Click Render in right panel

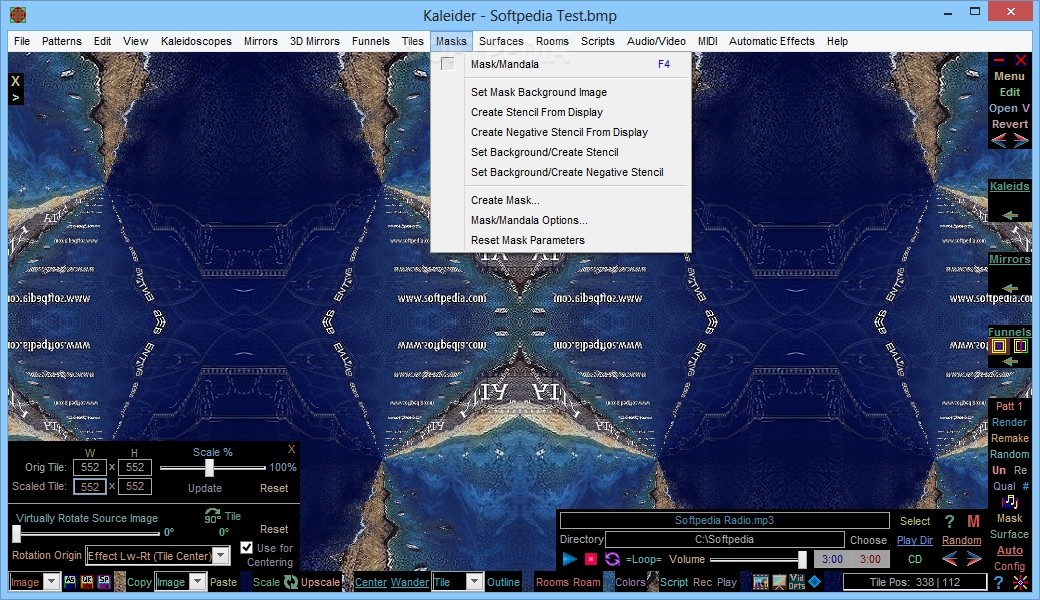pos(1009,422)
